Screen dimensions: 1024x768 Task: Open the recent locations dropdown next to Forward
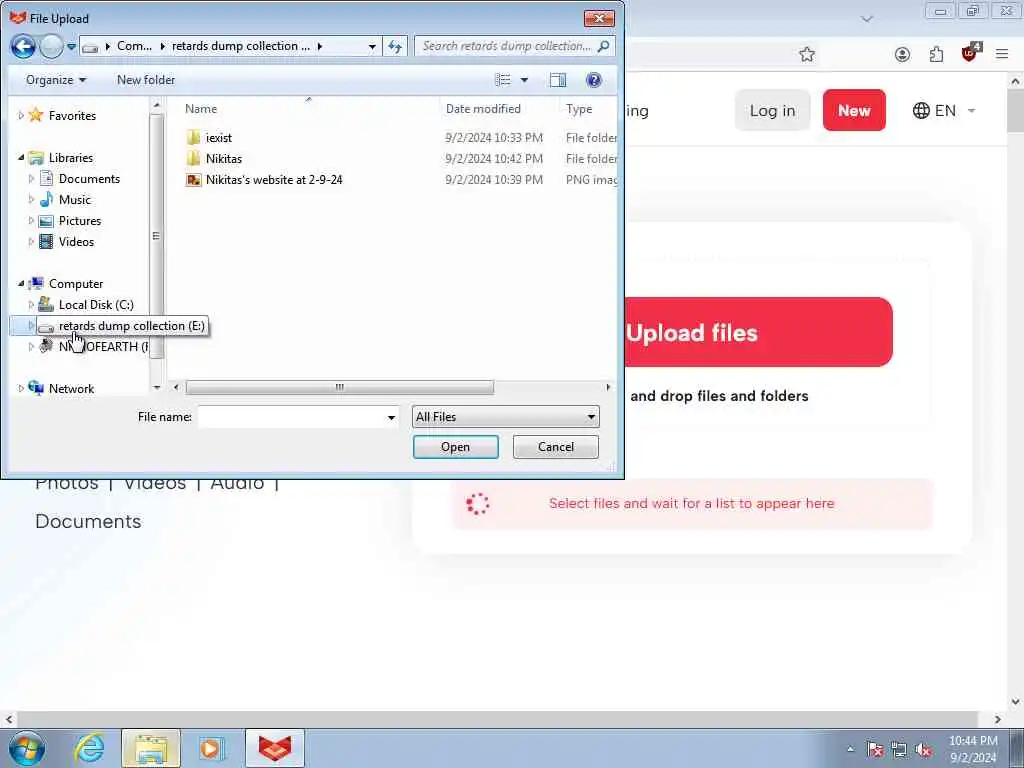coord(71,47)
